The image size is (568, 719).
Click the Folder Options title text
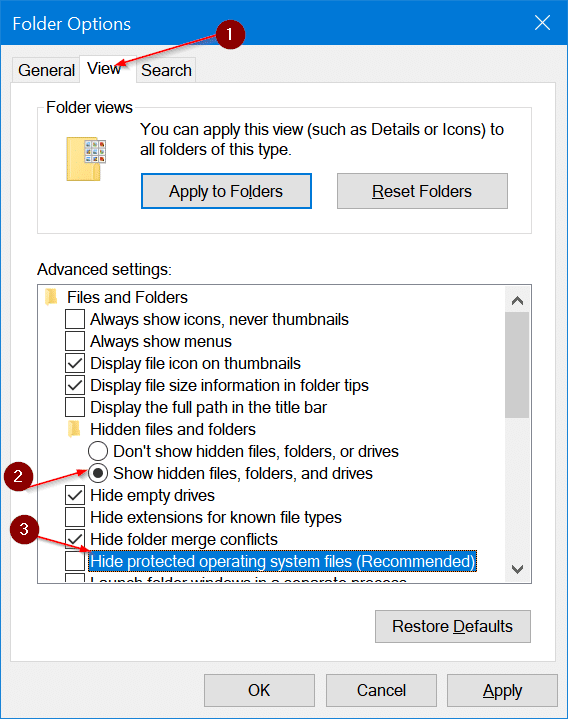tap(72, 24)
